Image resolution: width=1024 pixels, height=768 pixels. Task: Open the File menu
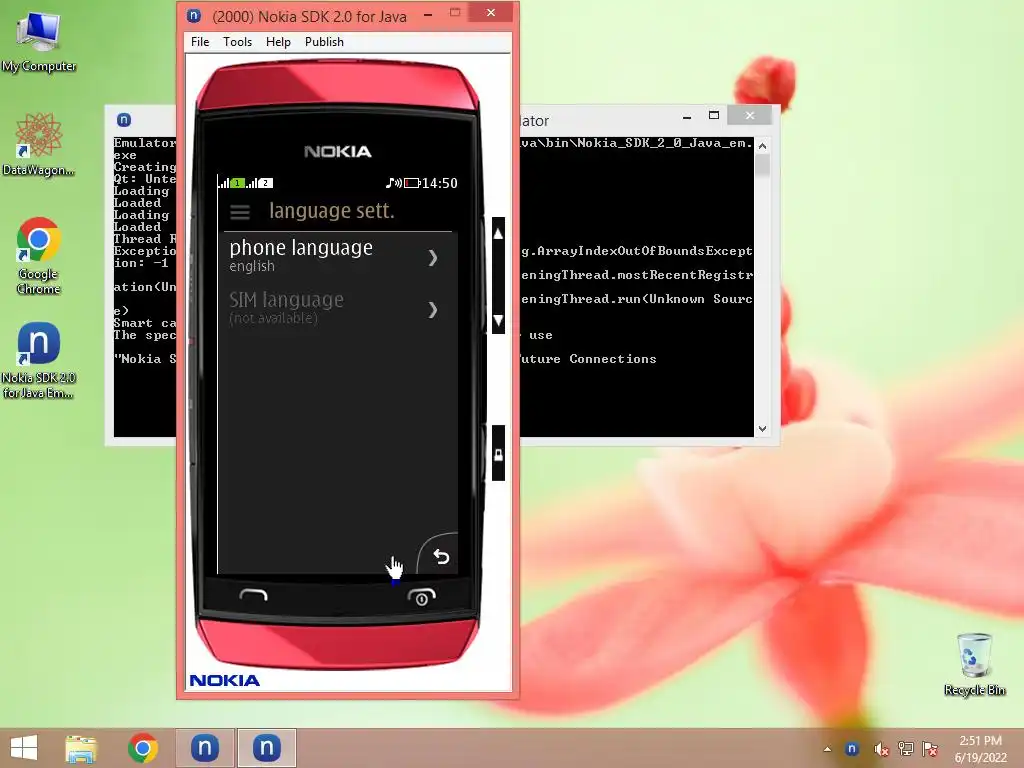pyautogui.click(x=200, y=42)
